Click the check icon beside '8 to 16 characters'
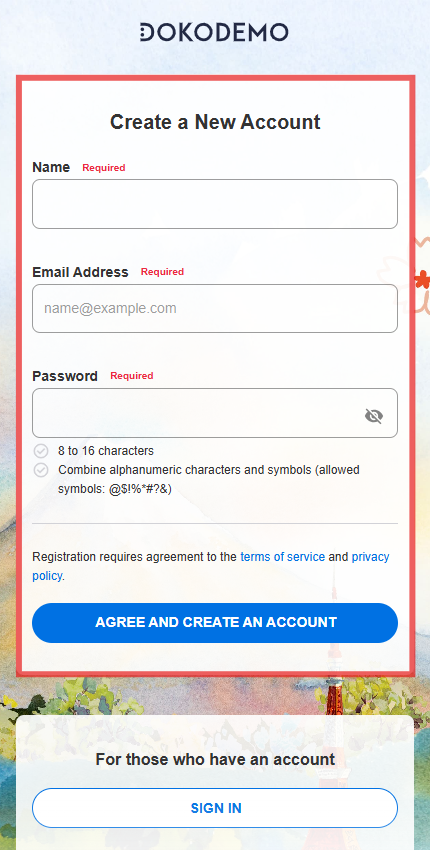 point(41,451)
